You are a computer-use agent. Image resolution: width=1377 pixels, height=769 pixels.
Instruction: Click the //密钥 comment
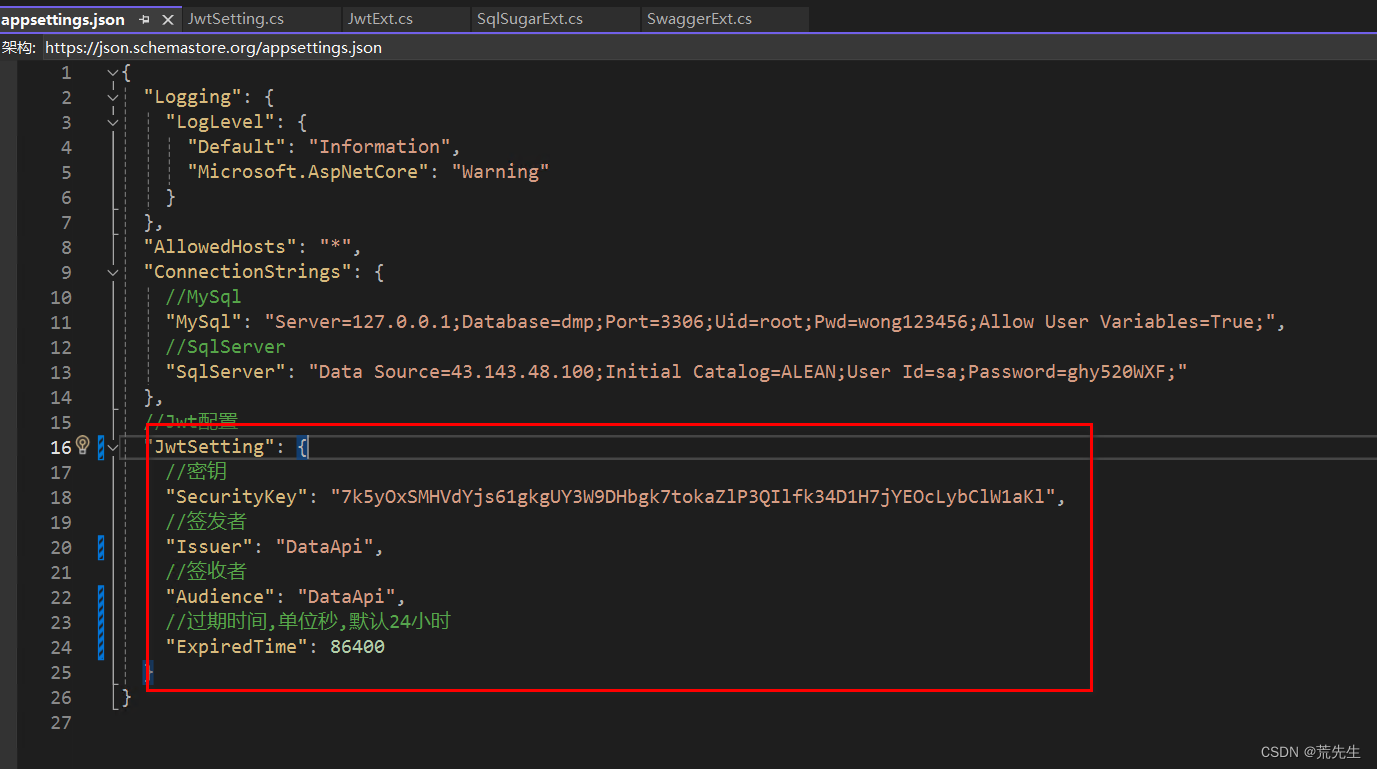197,472
